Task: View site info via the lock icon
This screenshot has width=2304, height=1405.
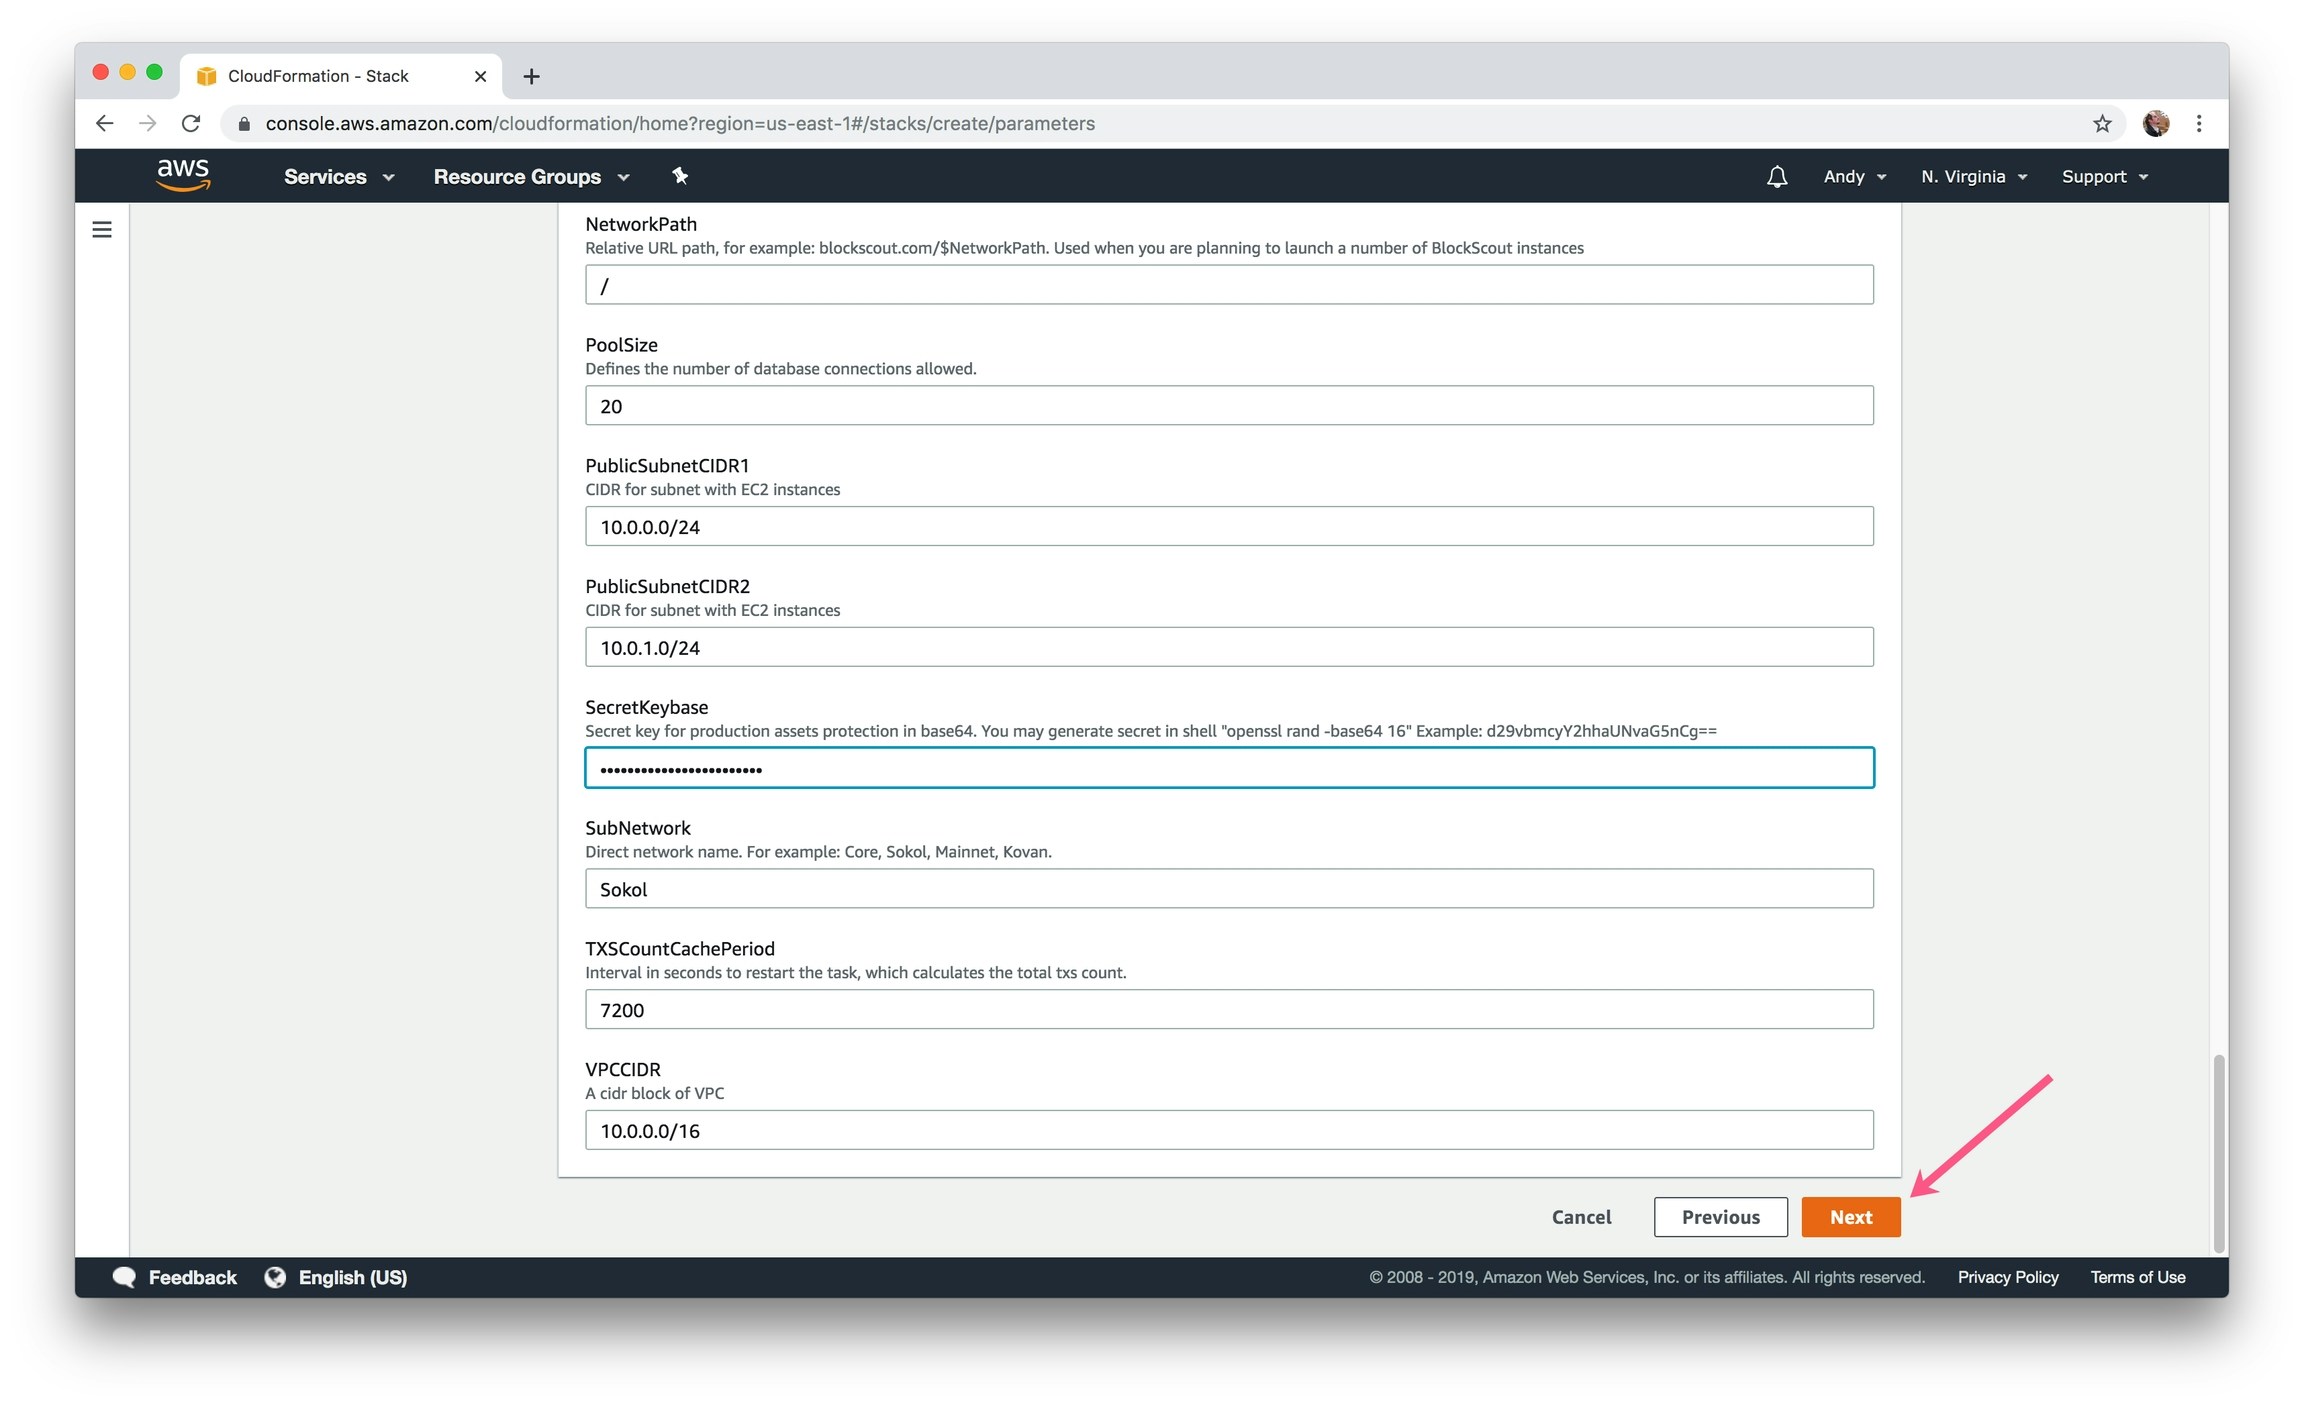Action: pyautogui.click(x=244, y=123)
